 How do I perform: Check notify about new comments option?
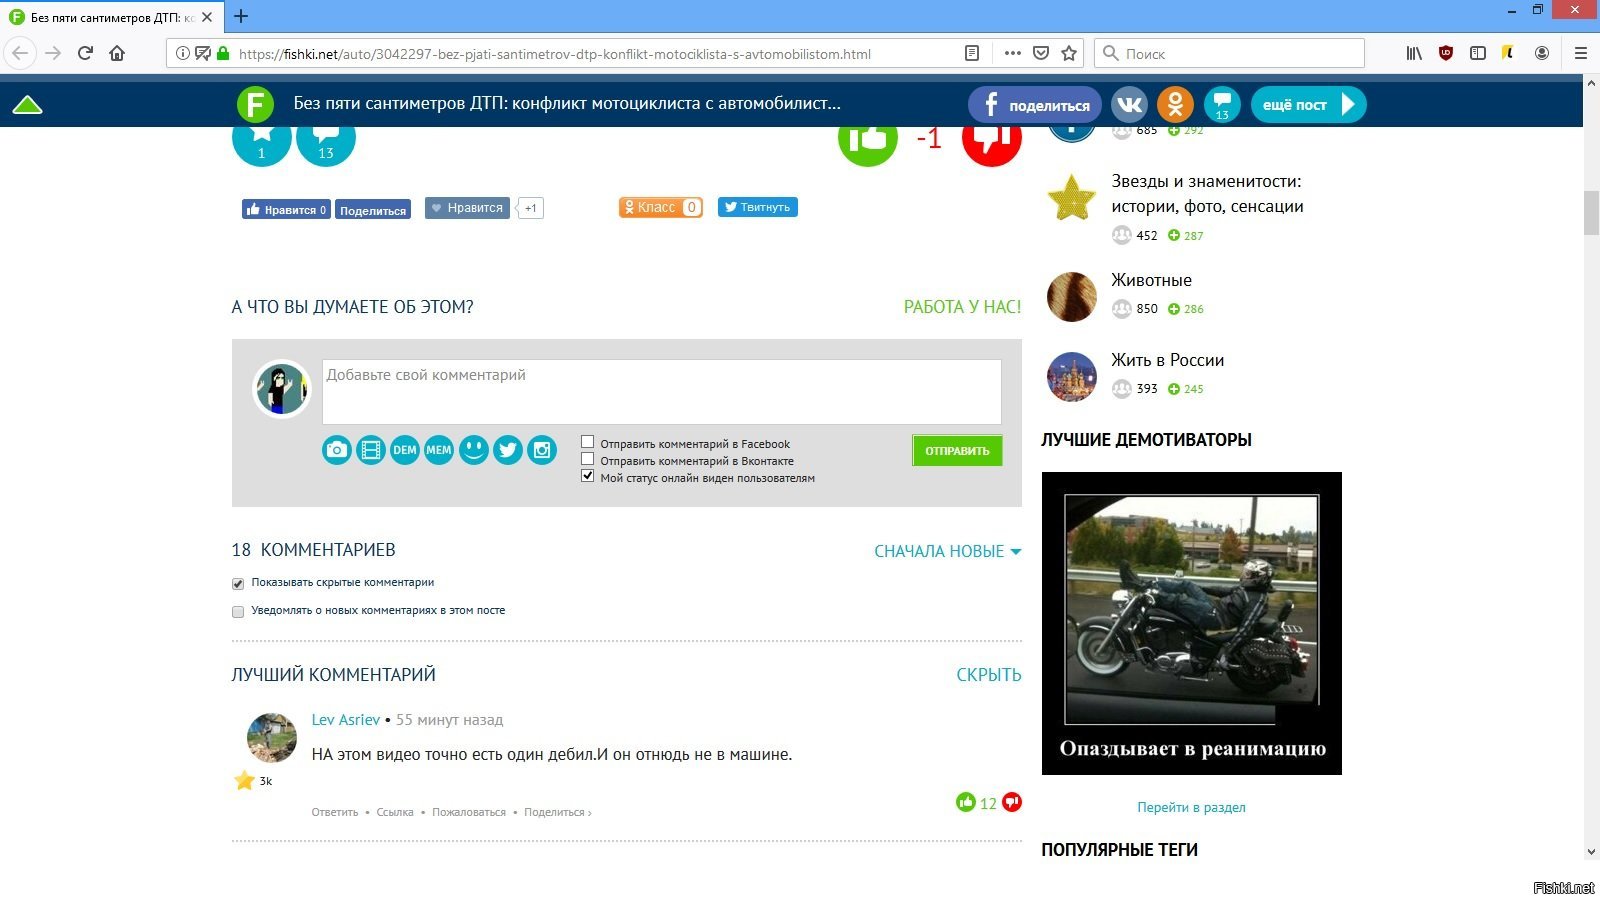(238, 611)
